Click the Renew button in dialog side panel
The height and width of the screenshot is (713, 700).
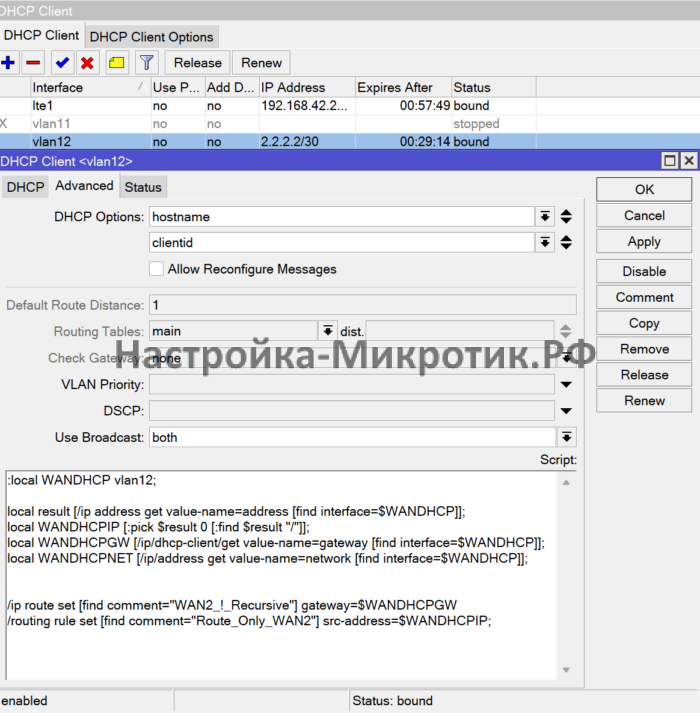[644, 401]
